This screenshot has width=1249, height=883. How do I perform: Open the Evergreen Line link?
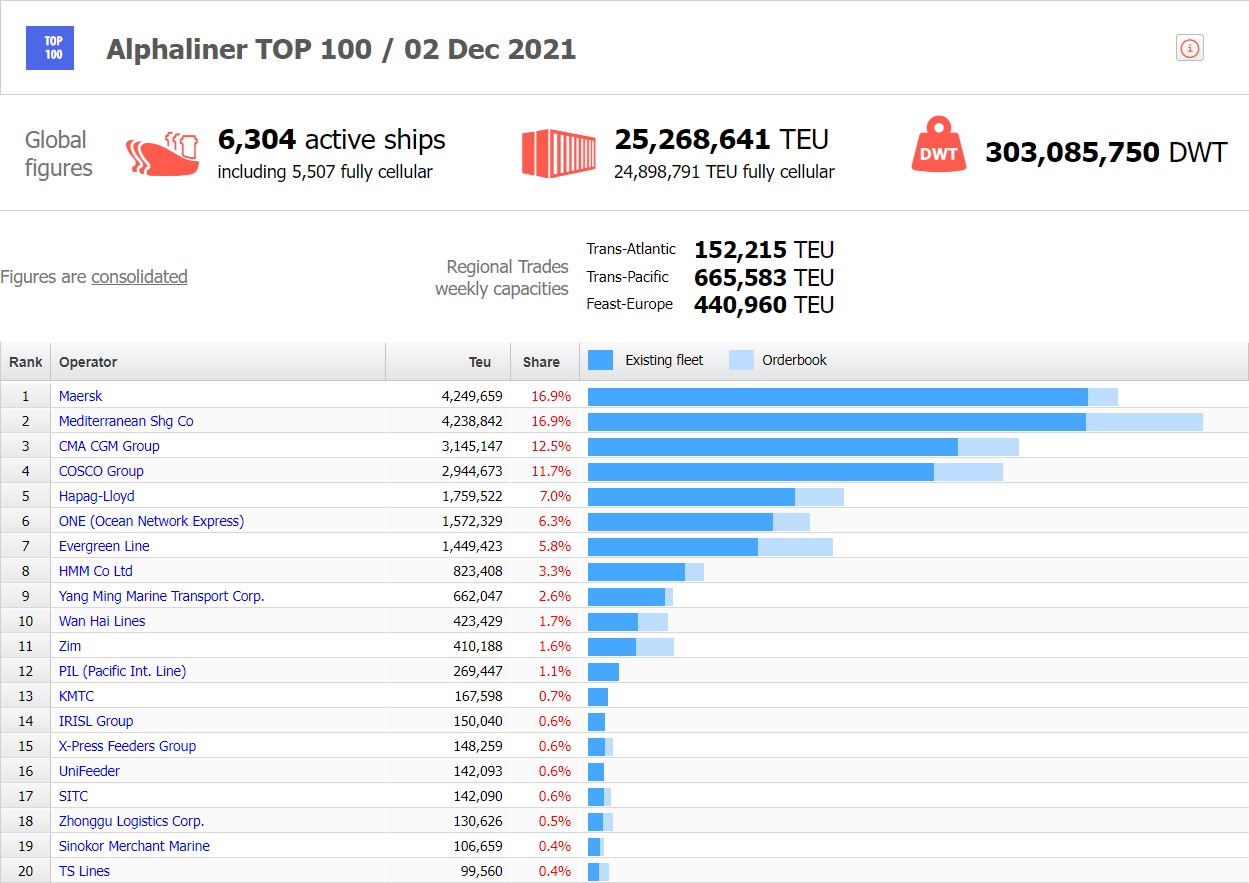[104, 546]
